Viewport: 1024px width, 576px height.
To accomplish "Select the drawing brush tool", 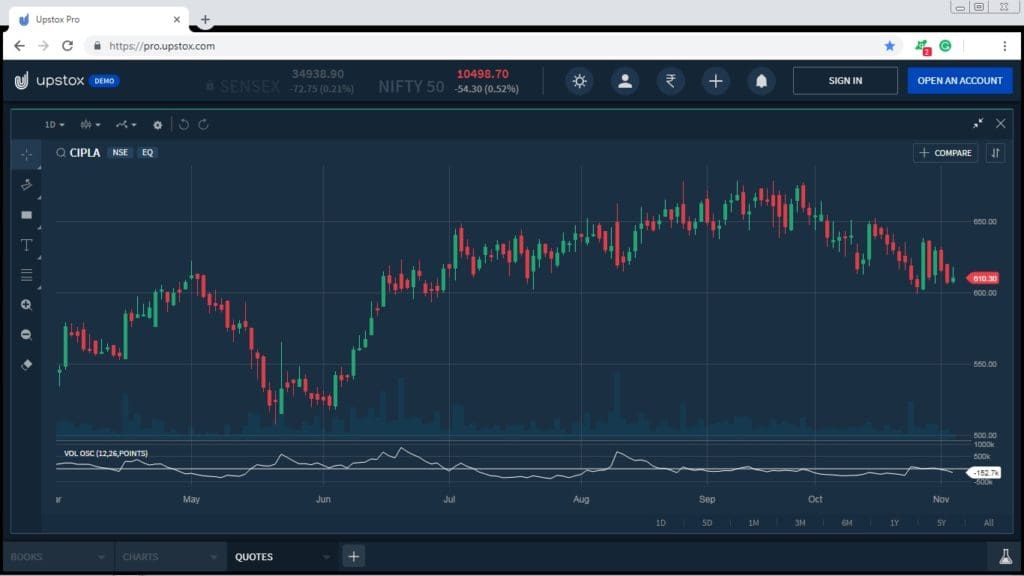I will 26,184.
